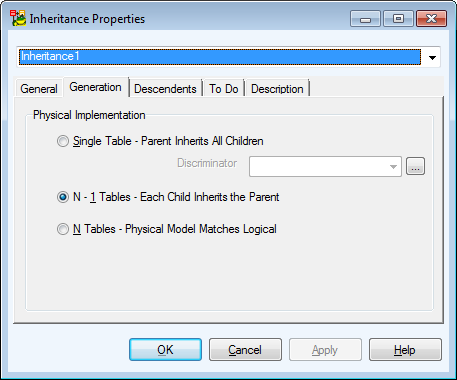Image resolution: width=457 pixels, height=380 pixels.
Task: Close the Inheritance Properties dialog
Action: pyautogui.click(x=431, y=19)
